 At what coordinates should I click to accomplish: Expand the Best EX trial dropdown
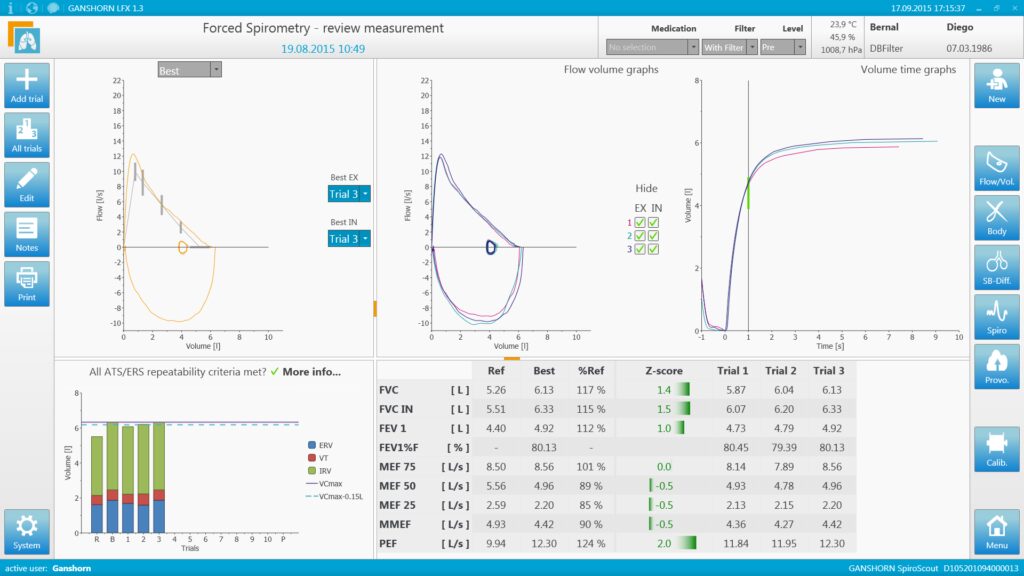tap(349, 194)
